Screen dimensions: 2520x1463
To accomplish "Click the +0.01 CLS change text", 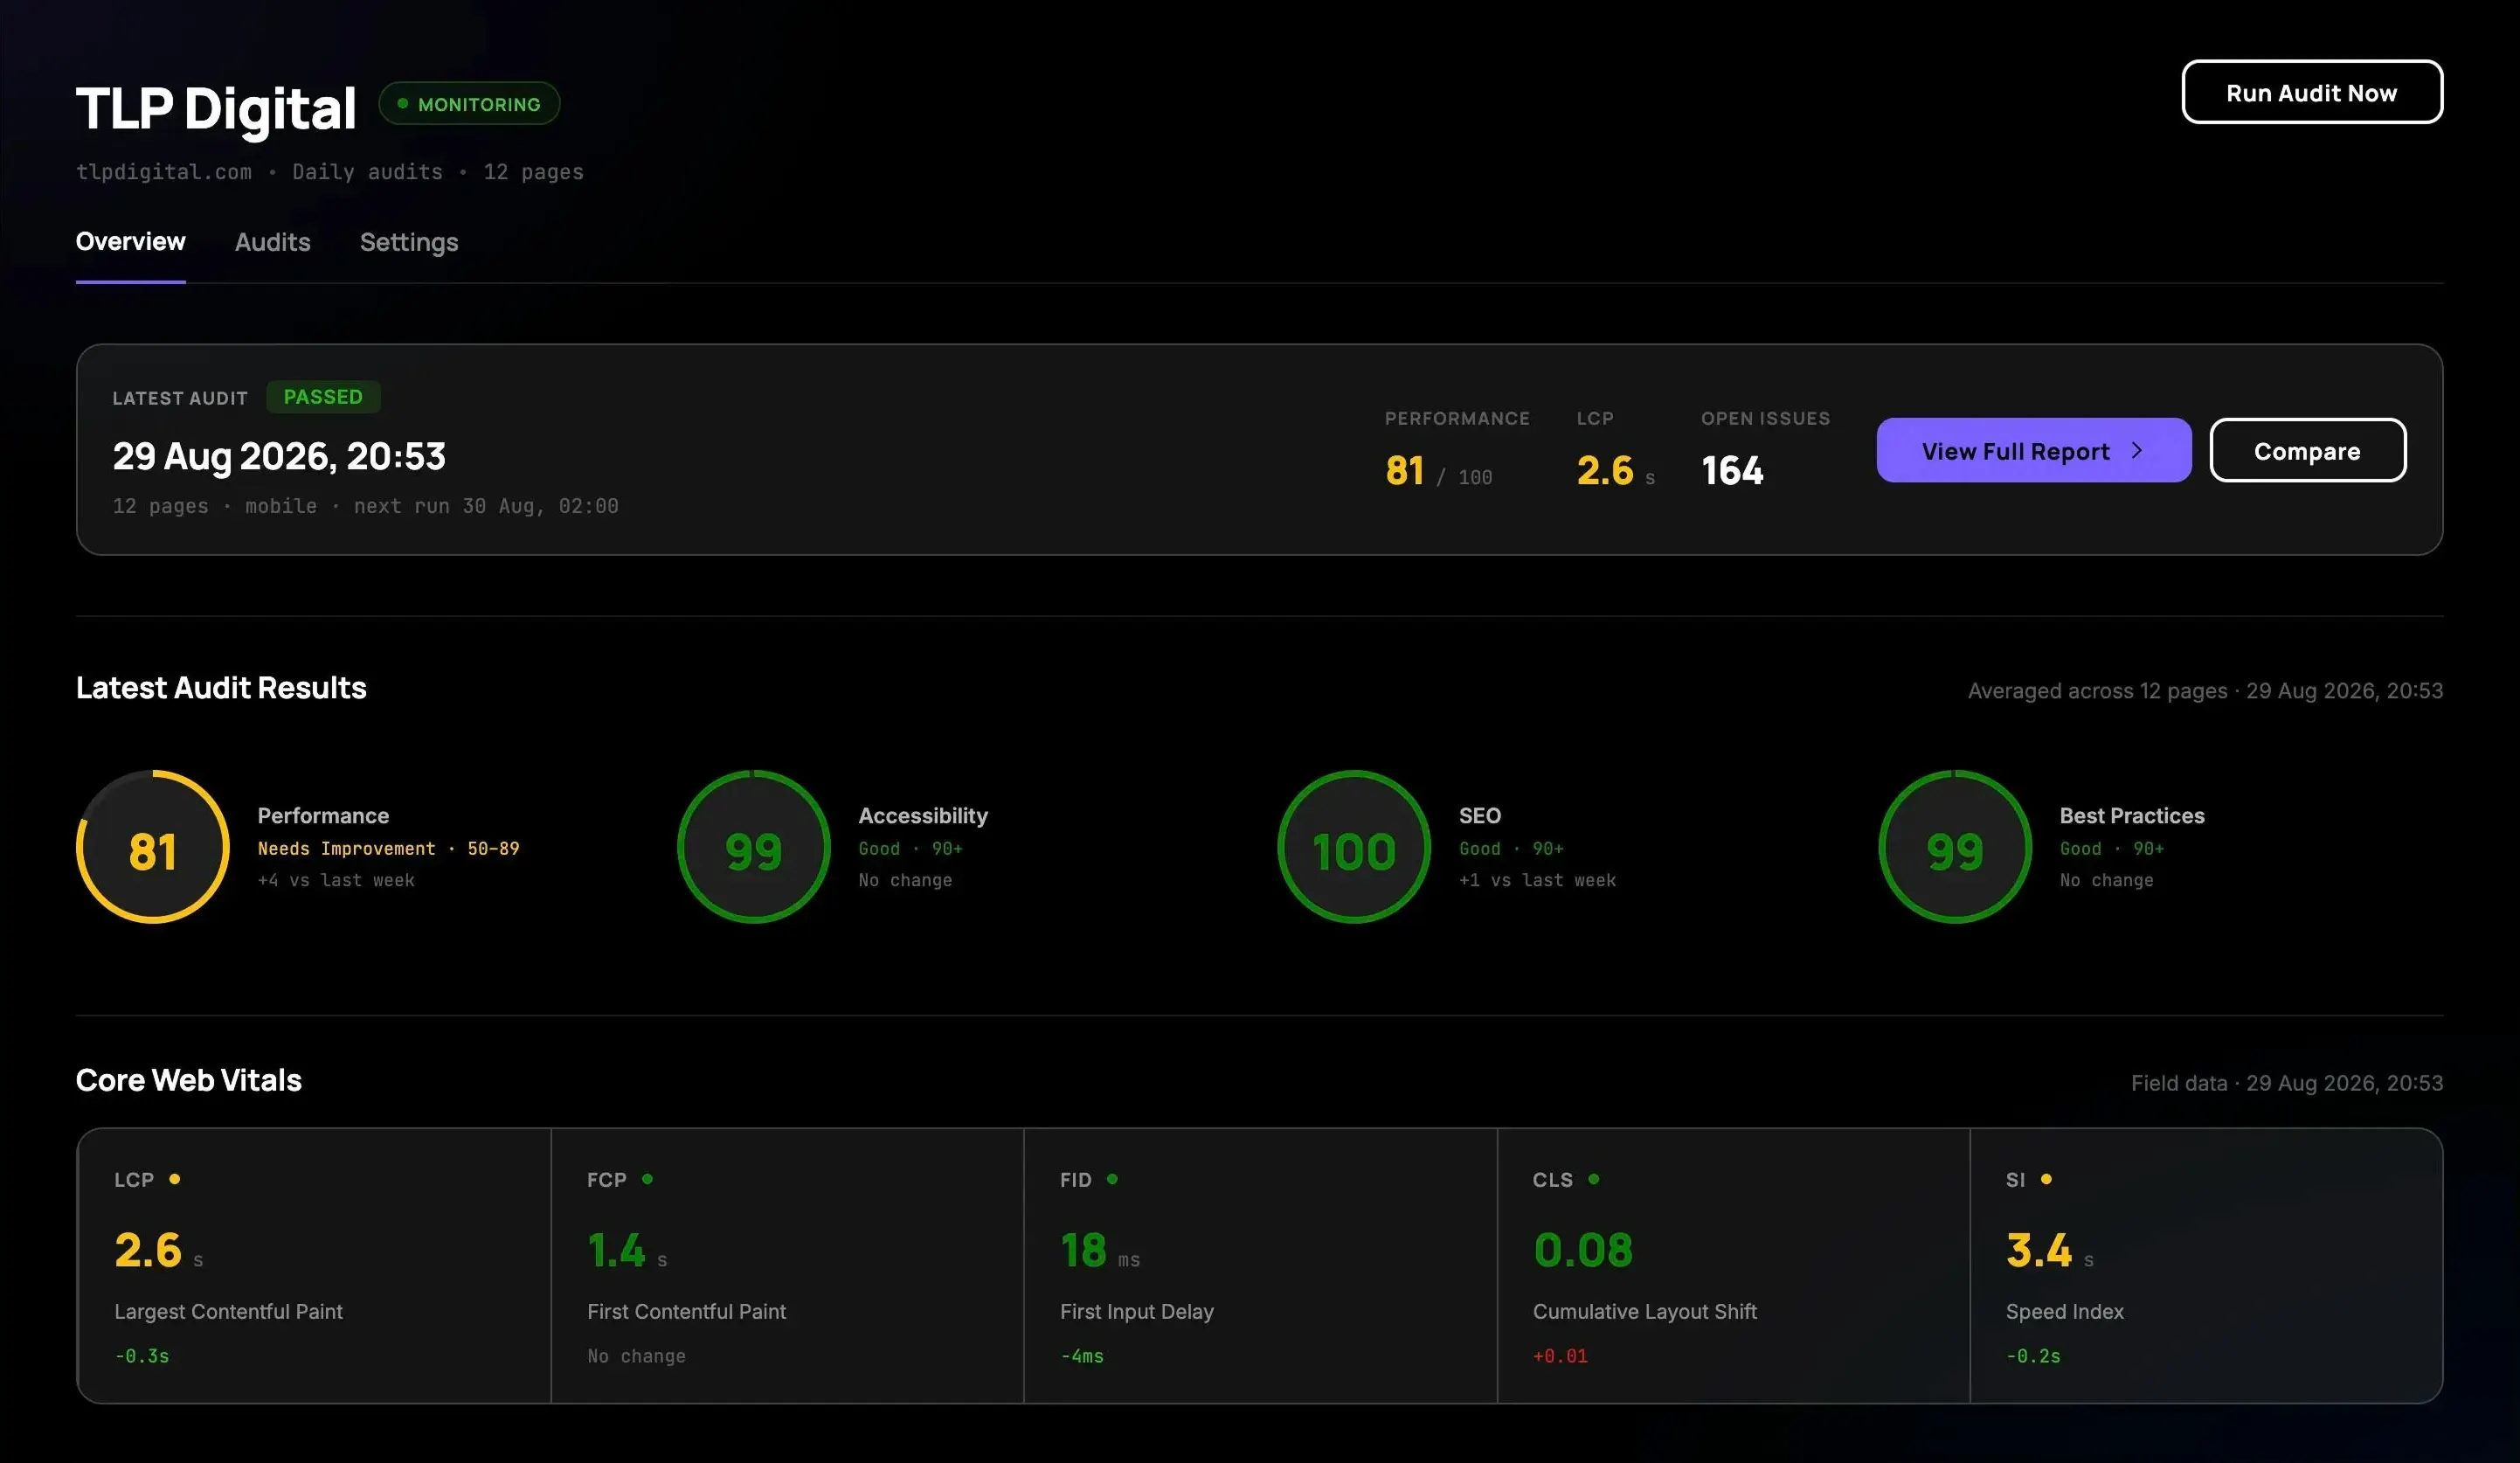I will (x=1560, y=1356).
